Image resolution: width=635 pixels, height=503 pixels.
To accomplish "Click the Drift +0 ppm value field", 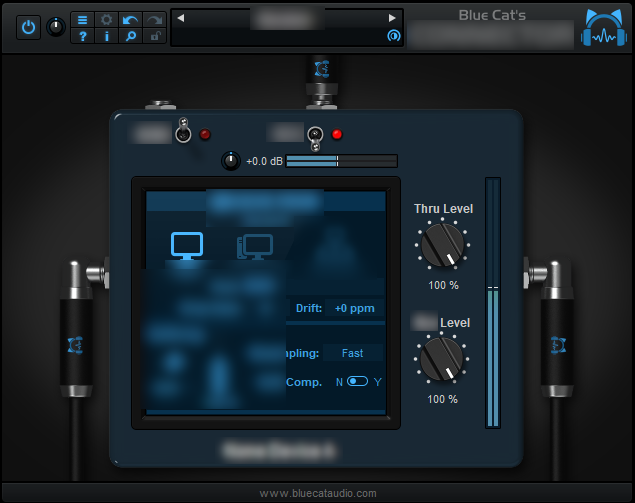I will [x=354, y=308].
